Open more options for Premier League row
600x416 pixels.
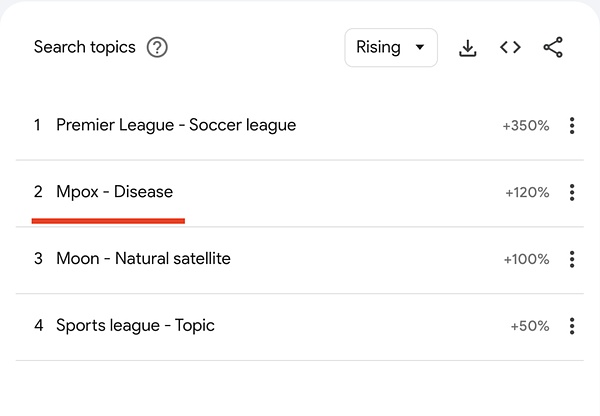(572, 126)
